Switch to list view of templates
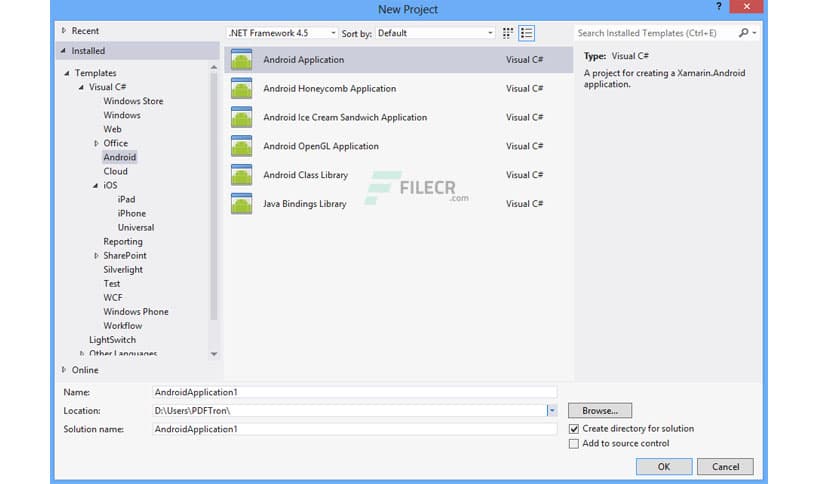Viewport: 836px width, 484px height. click(526, 33)
